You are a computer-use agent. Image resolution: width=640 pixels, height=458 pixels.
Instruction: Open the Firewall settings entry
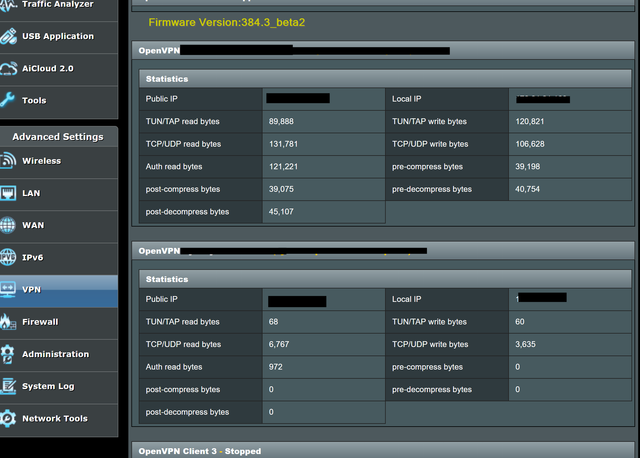(x=40, y=322)
